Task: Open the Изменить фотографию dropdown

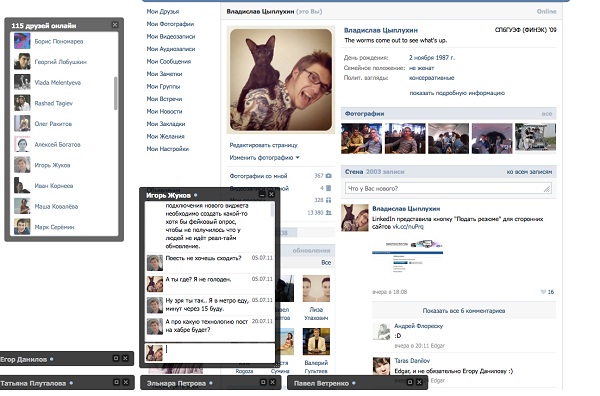Action: [x=264, y=158]
